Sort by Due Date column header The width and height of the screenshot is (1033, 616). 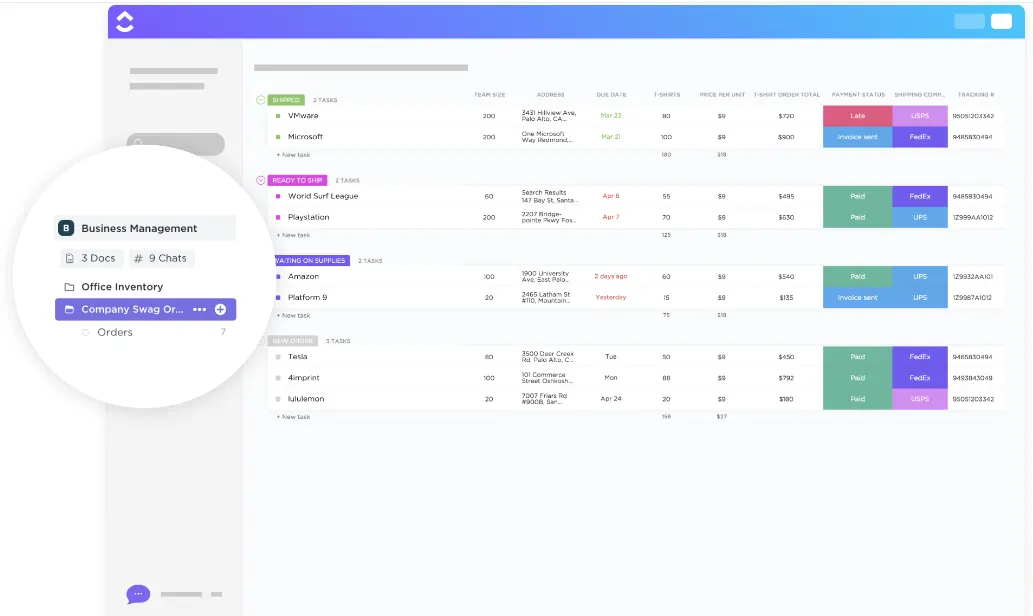611,95
